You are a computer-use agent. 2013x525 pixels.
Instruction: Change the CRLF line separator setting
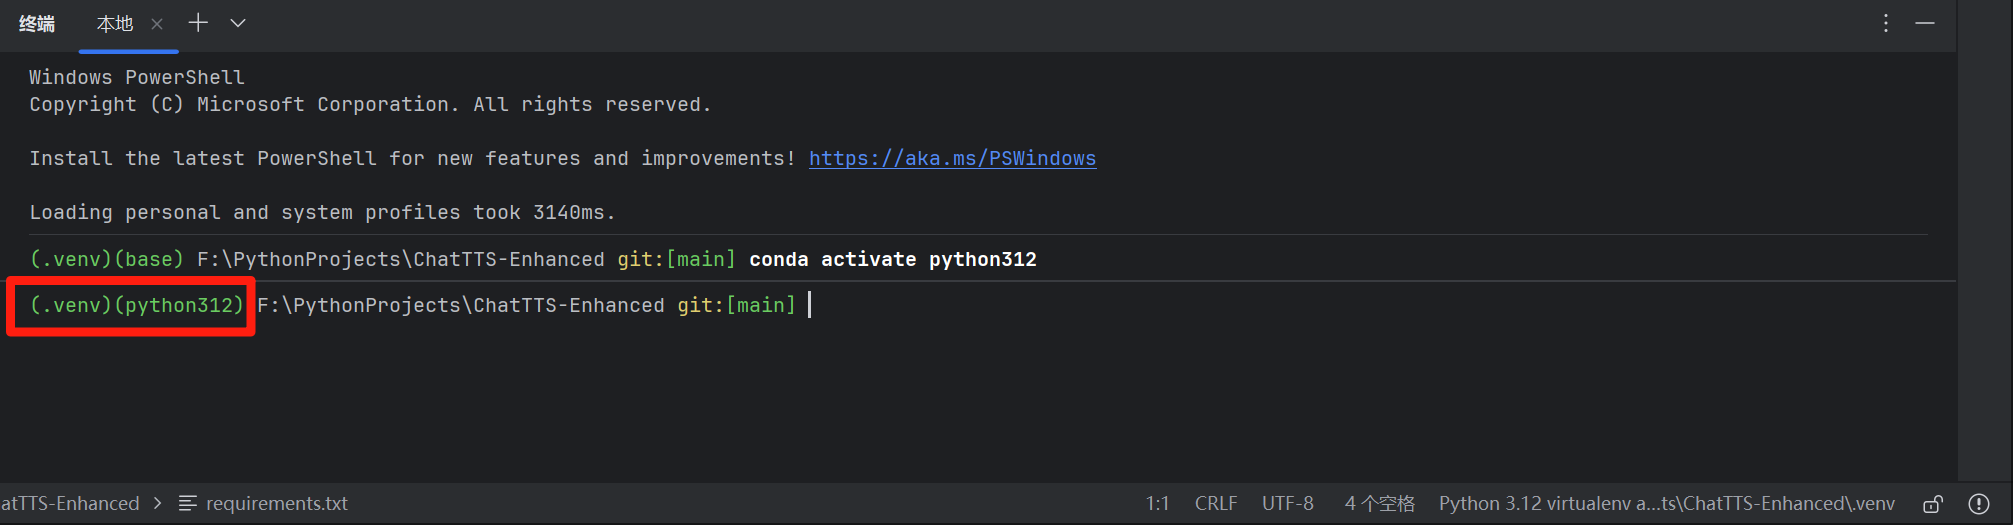pyautogui.click(x=1216, y=503)
